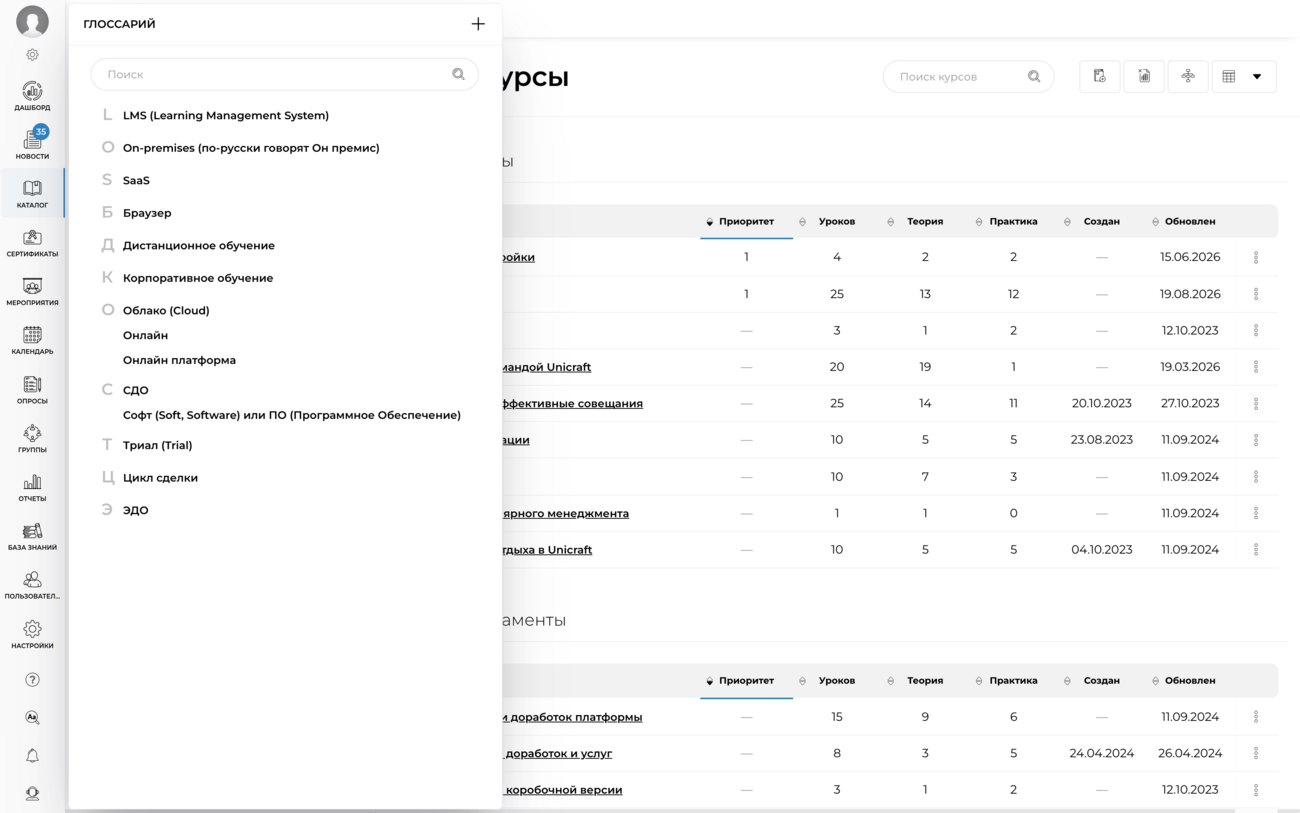
Task: Open the Отчеты sidebar item
Action: click(x=32, y=487)
